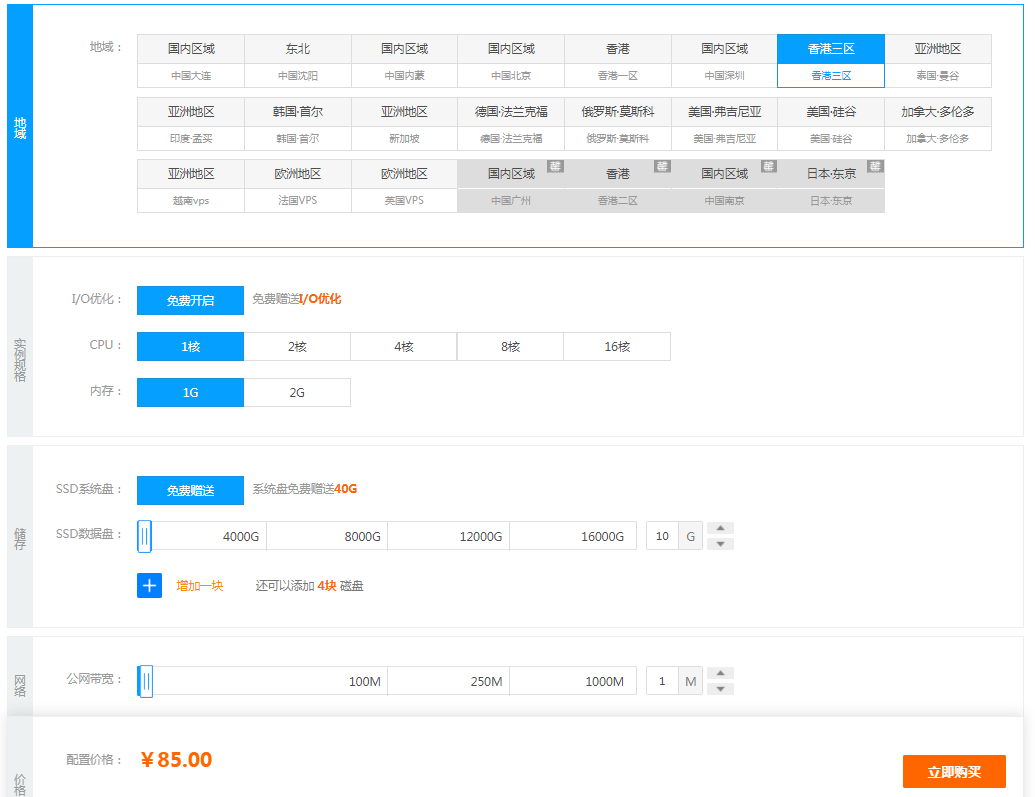Select the 2G memory option
Screen dimensions: 1035x797
pos(296,392)
